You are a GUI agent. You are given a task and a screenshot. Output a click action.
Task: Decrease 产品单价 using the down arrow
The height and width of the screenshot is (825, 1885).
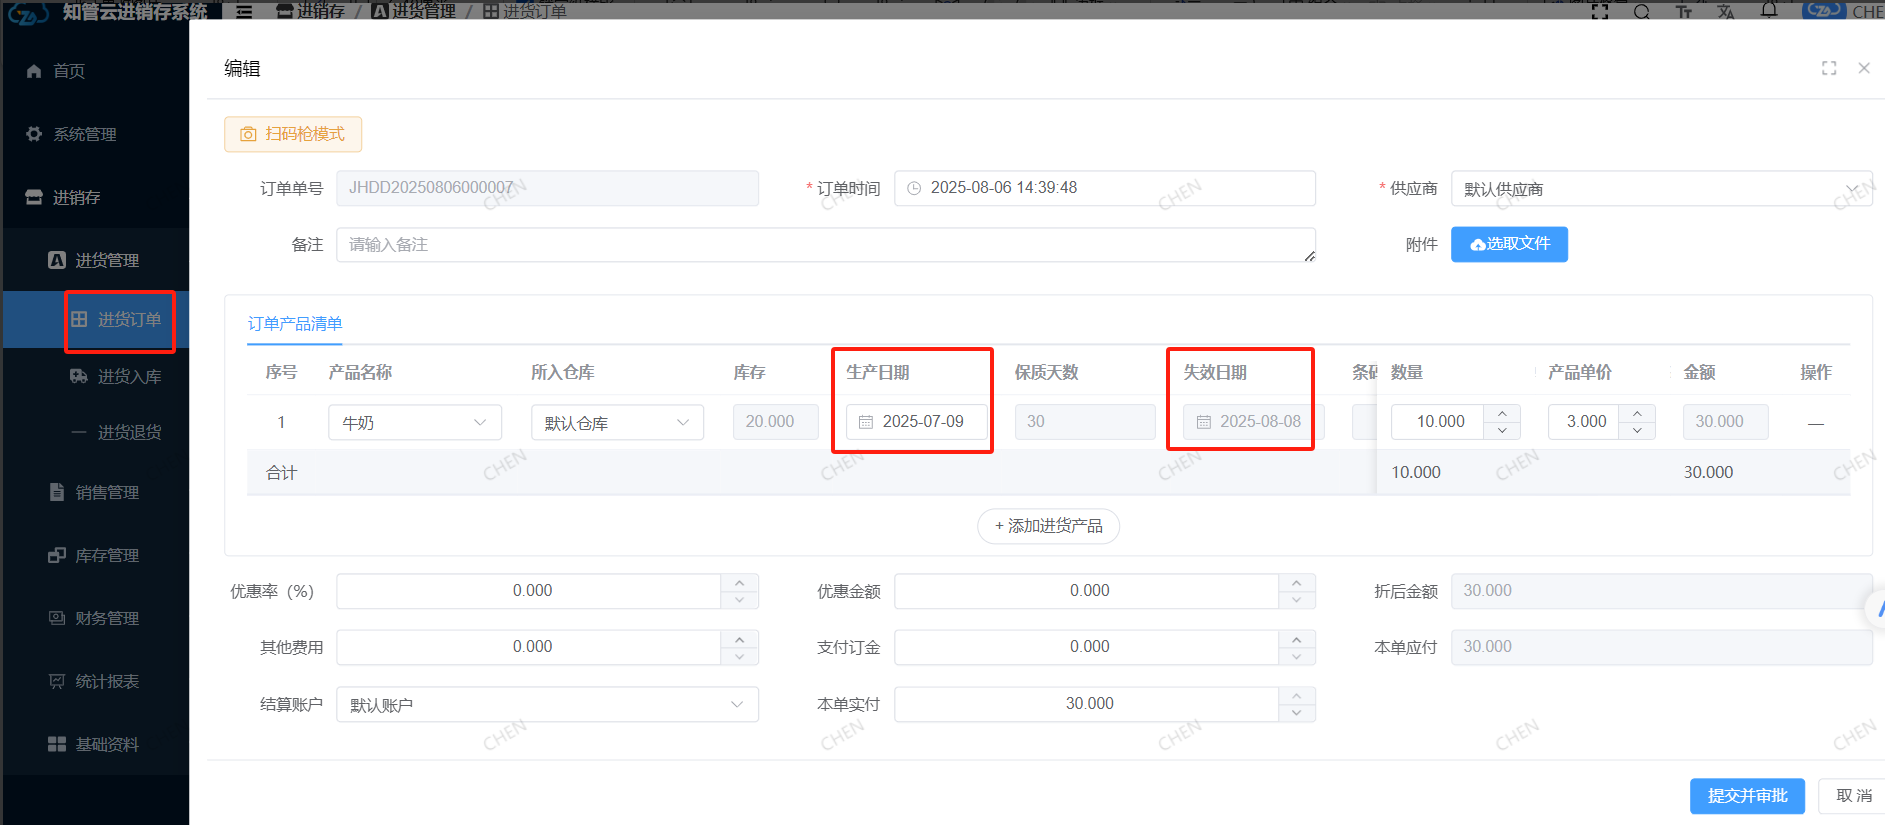tap(1637, 431)
